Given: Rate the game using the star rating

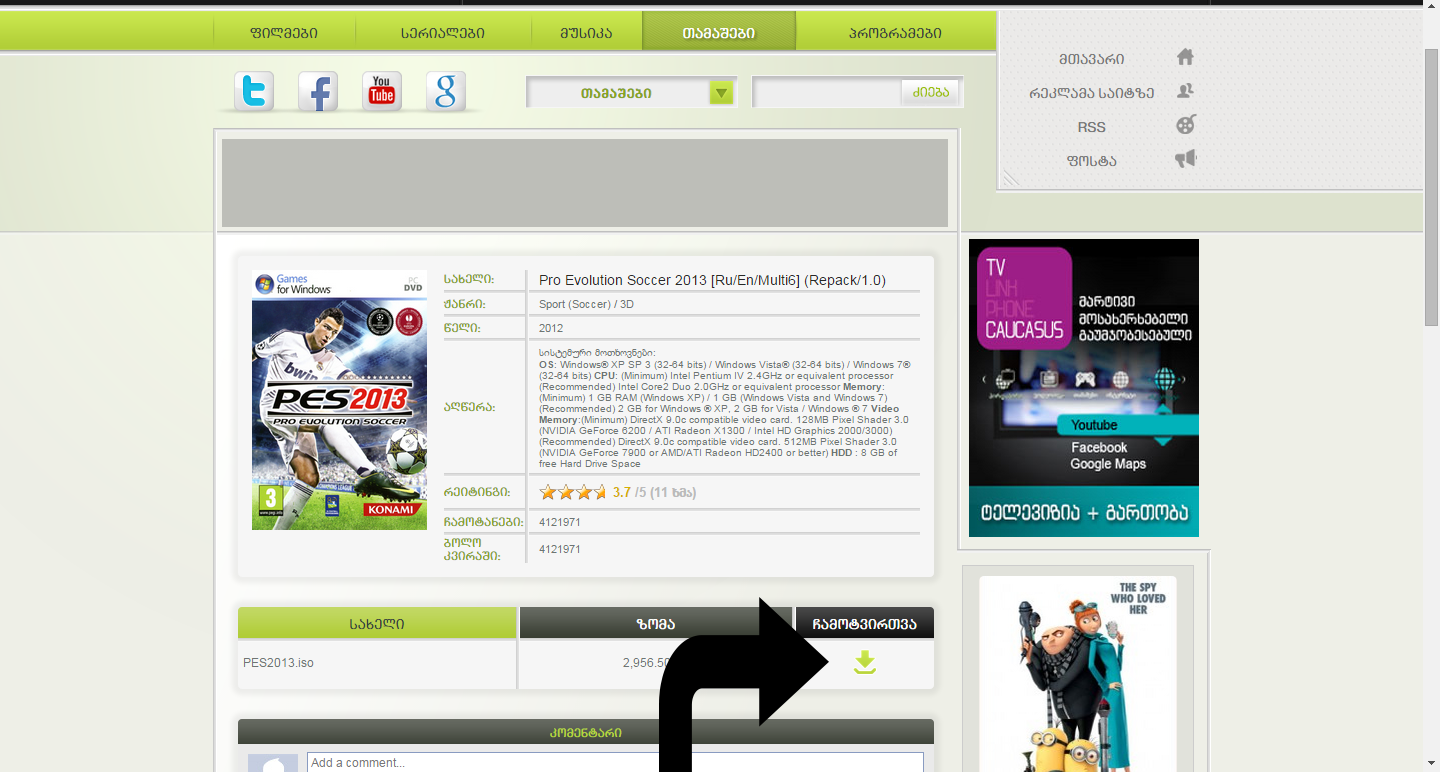Looking at the screenshot, I should [x=573, y=492].
